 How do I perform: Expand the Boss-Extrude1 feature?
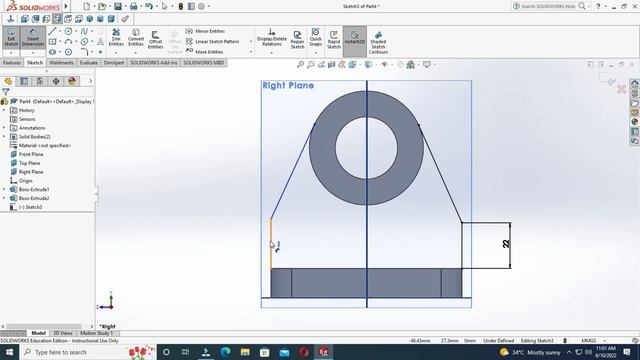click(x=4, y=189)
